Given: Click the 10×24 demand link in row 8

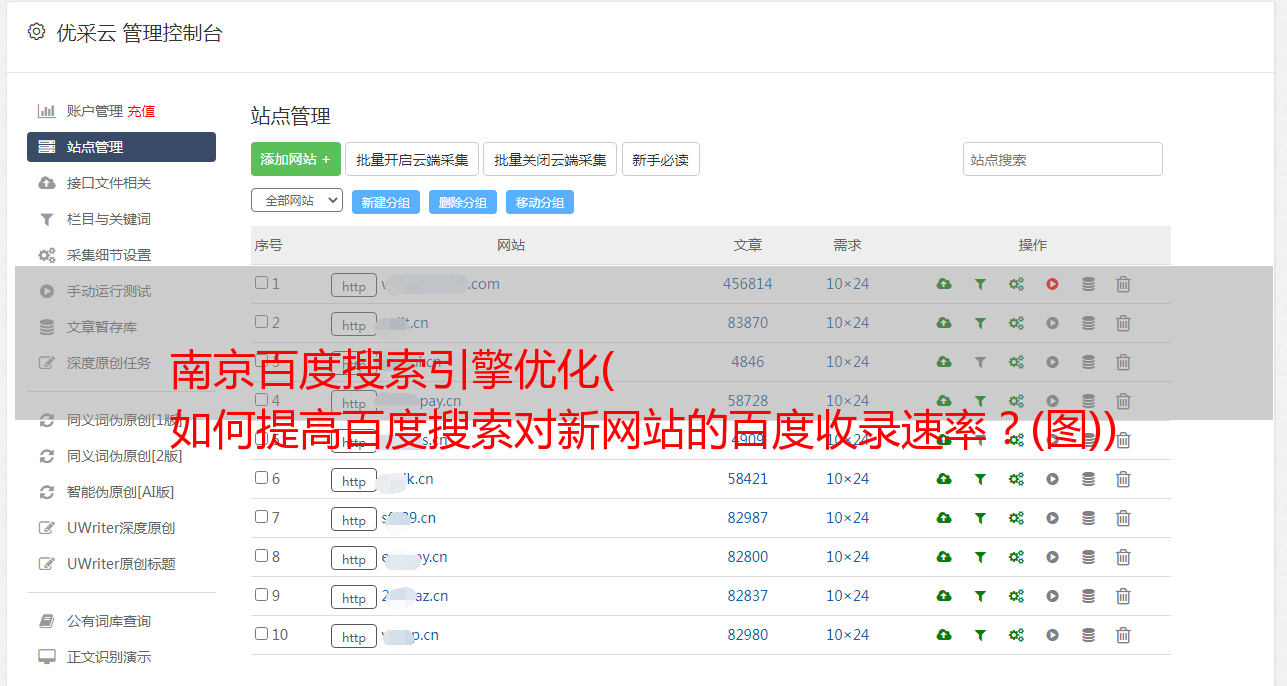Looking at the screenshot, I should [x=847, y=557].
